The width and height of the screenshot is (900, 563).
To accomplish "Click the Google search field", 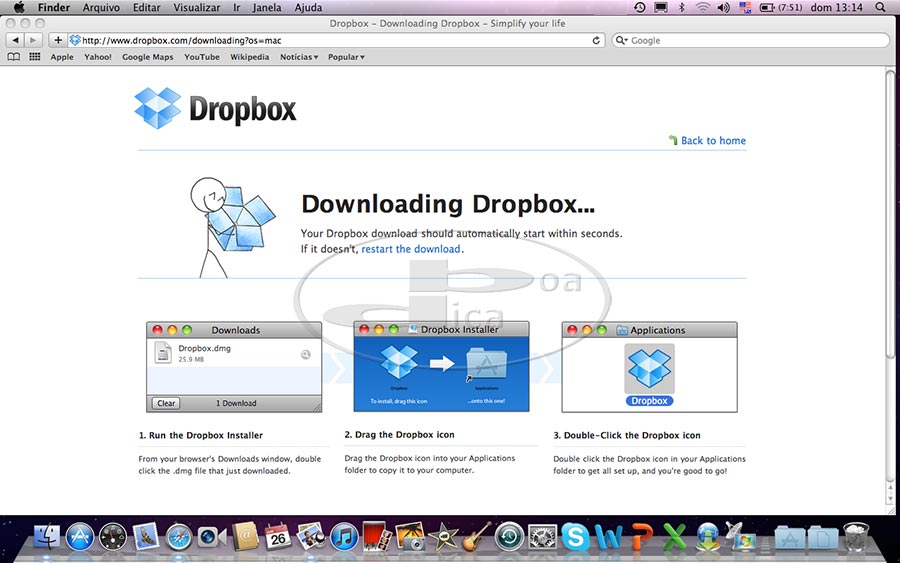I will point(751,40).
